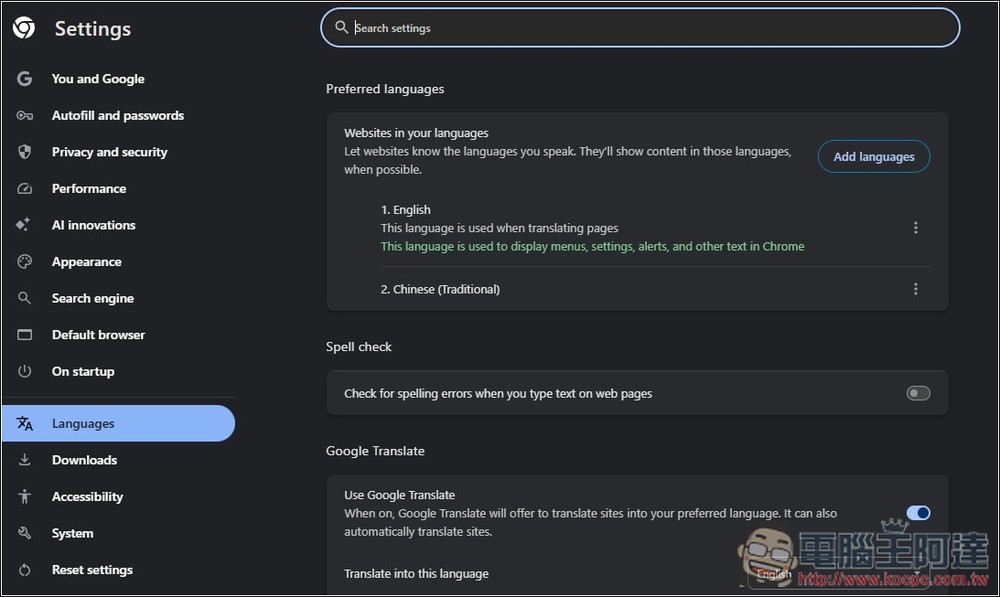Click the You and Google icon

click(x=25, y=79)
